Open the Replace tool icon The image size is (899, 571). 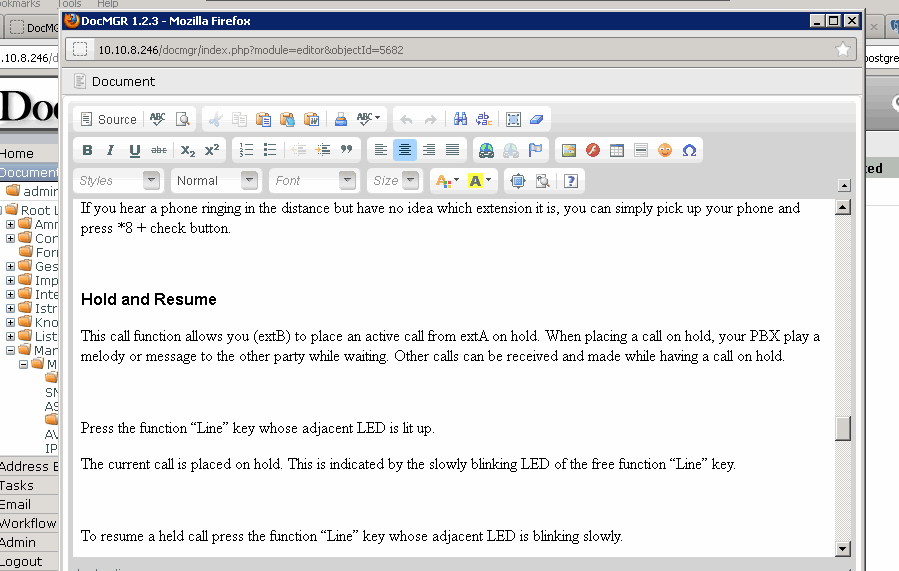484,119
